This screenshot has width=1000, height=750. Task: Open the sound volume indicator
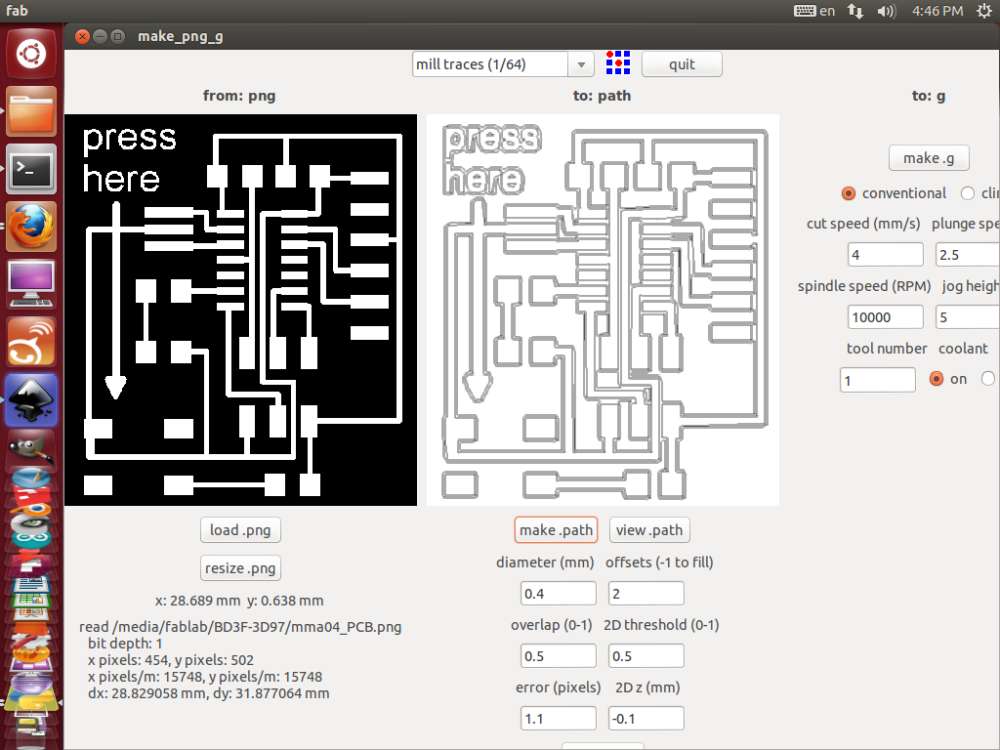coord(886,11)
